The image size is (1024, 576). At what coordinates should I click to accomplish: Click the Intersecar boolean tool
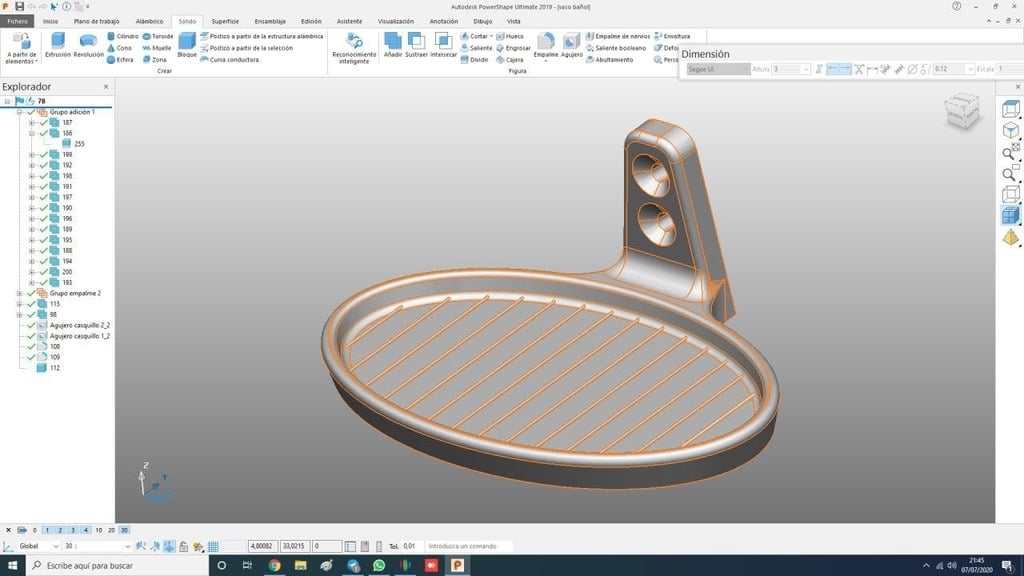click(x=443, y=44)
